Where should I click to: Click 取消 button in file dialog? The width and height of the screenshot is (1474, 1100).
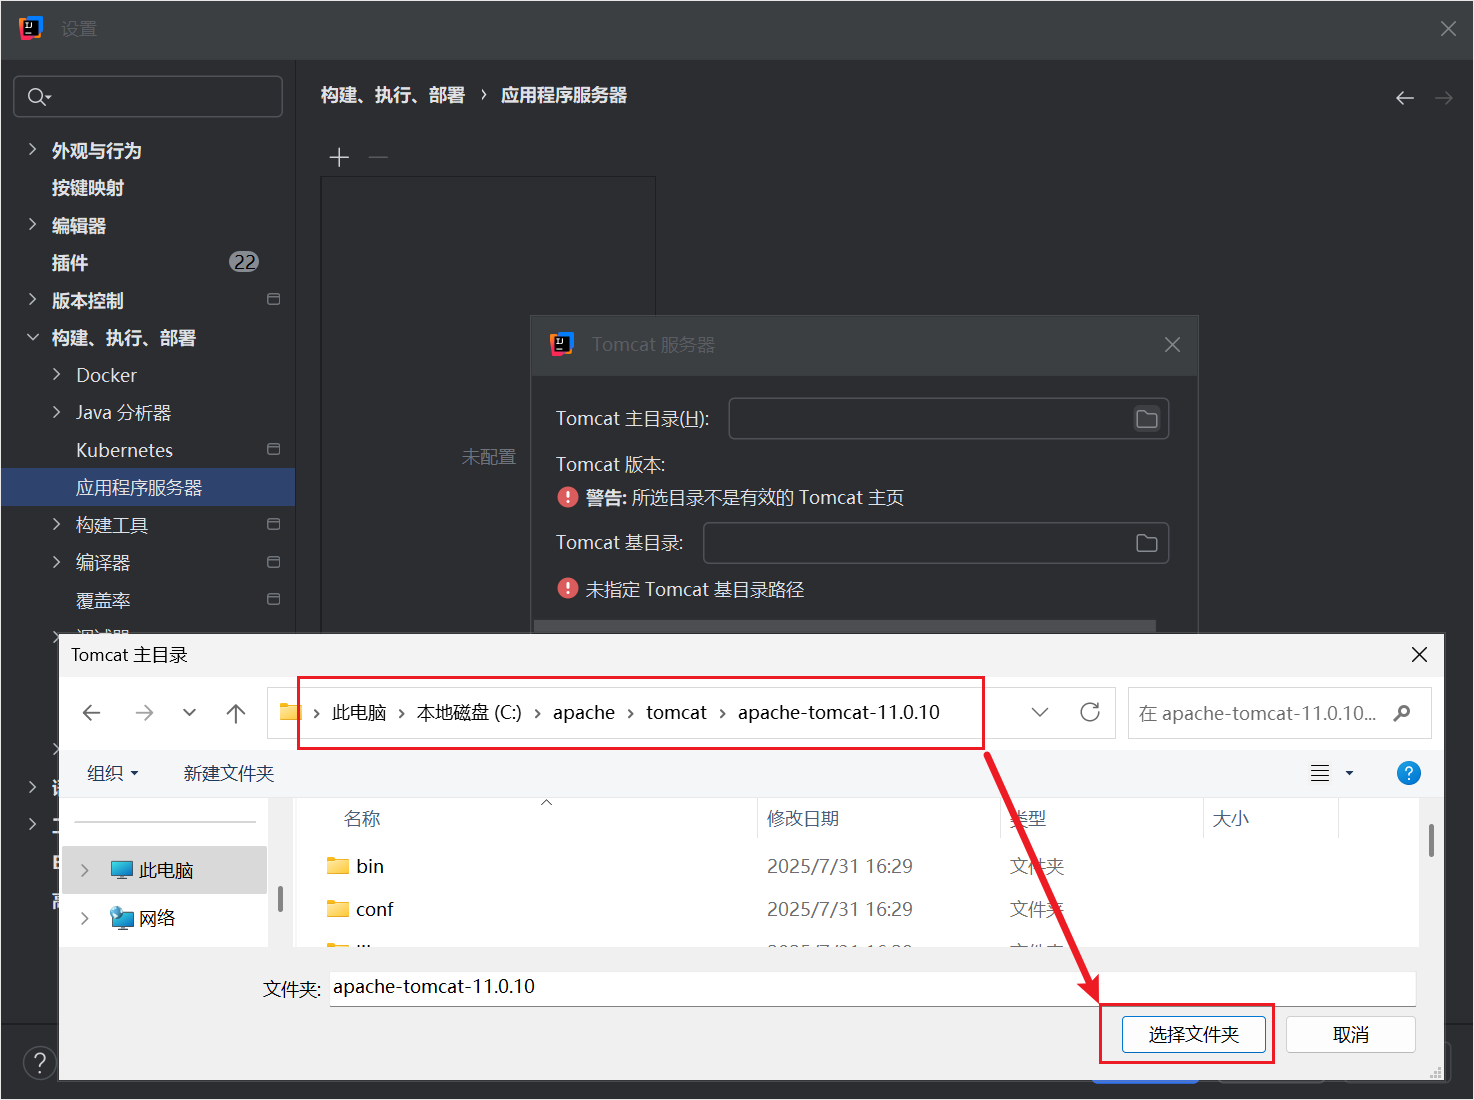point(1351,1034)
